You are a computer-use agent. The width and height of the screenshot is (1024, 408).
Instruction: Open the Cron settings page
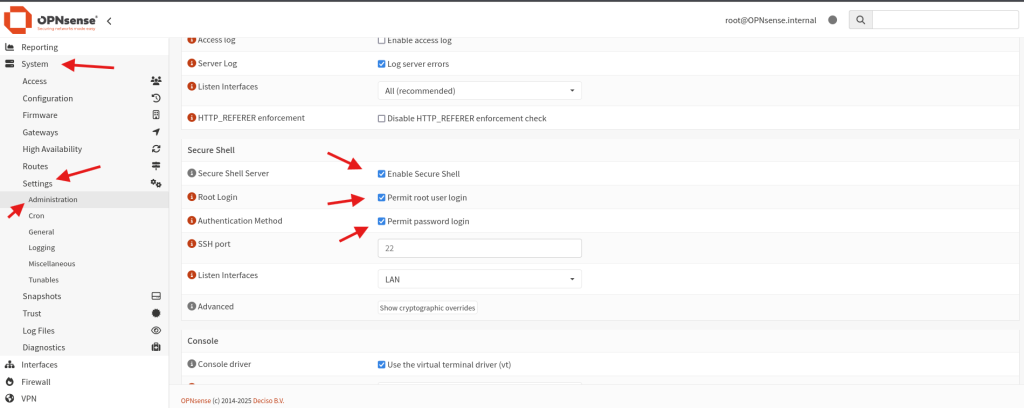(36, 216)
